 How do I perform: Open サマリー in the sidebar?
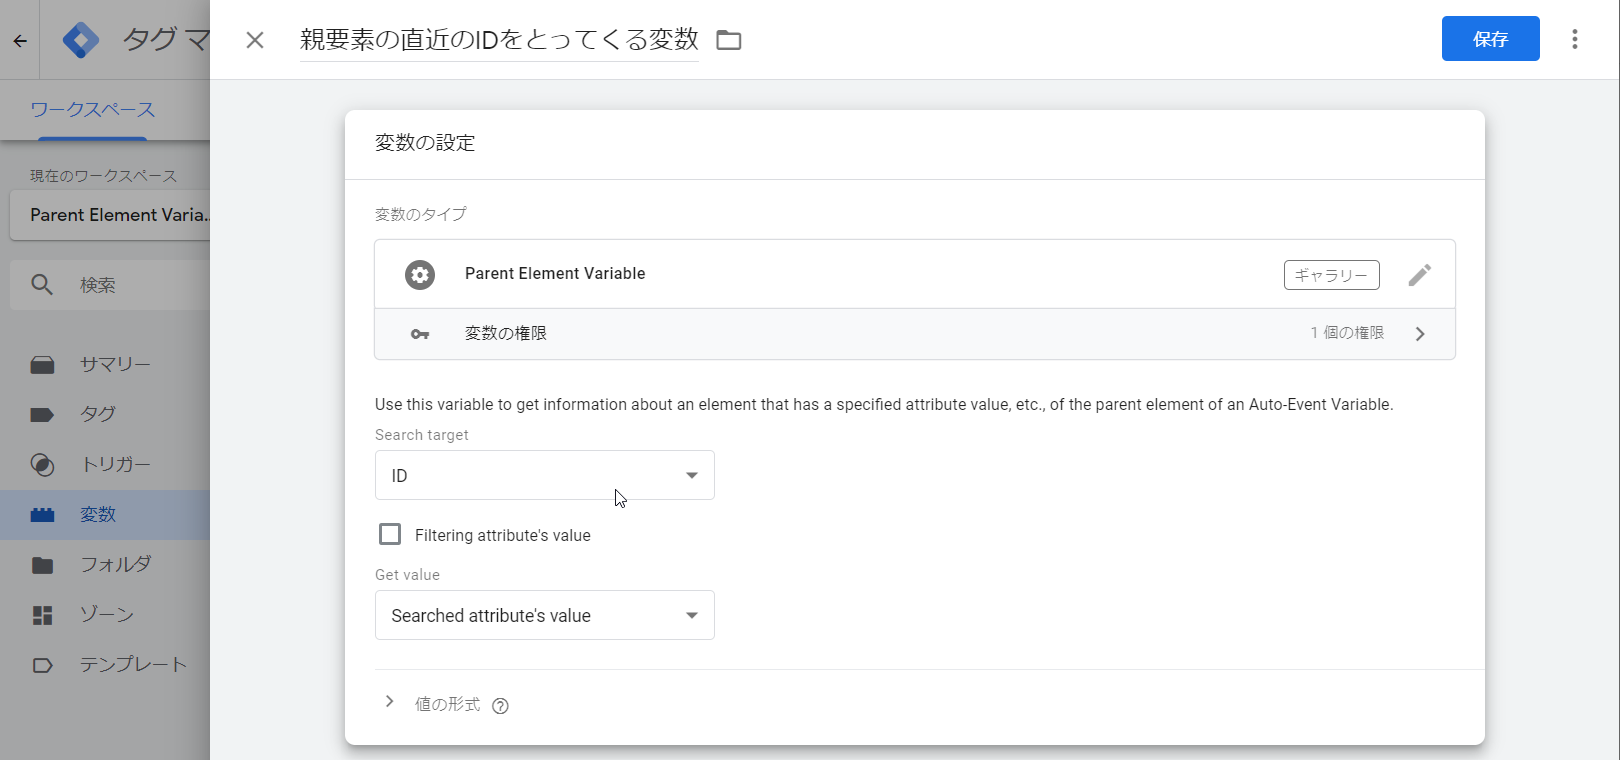point(105,365)
